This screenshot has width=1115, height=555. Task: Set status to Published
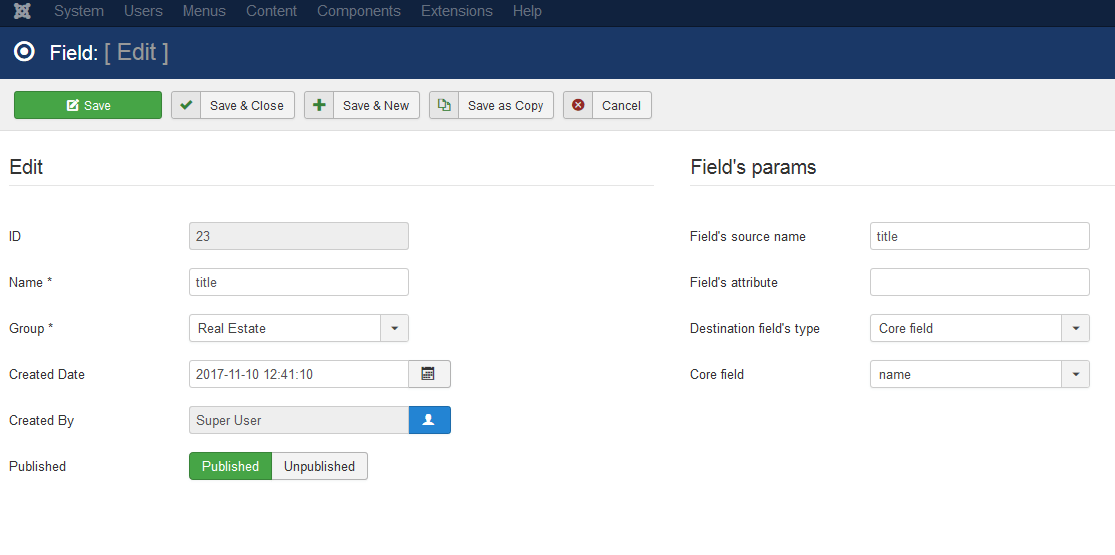pyautogui.click(x=230, y=466)
